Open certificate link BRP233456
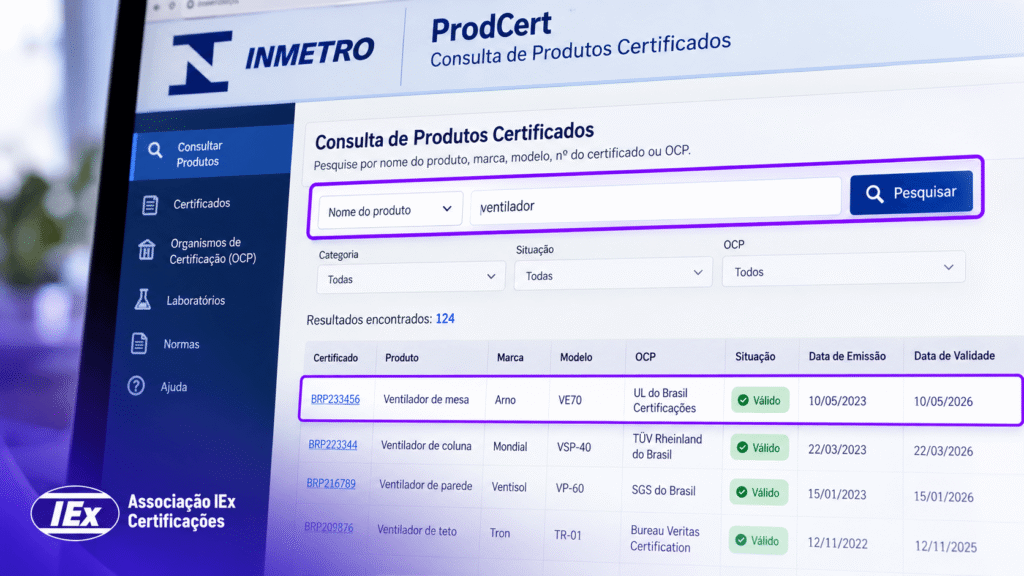This screenshot has height=576, width=1024. point(335,399)
